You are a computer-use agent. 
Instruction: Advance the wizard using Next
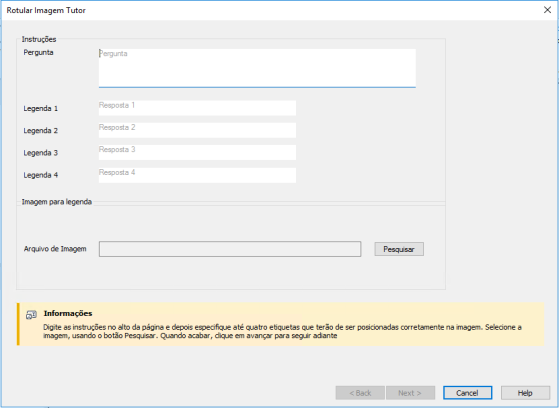point(410,393)
